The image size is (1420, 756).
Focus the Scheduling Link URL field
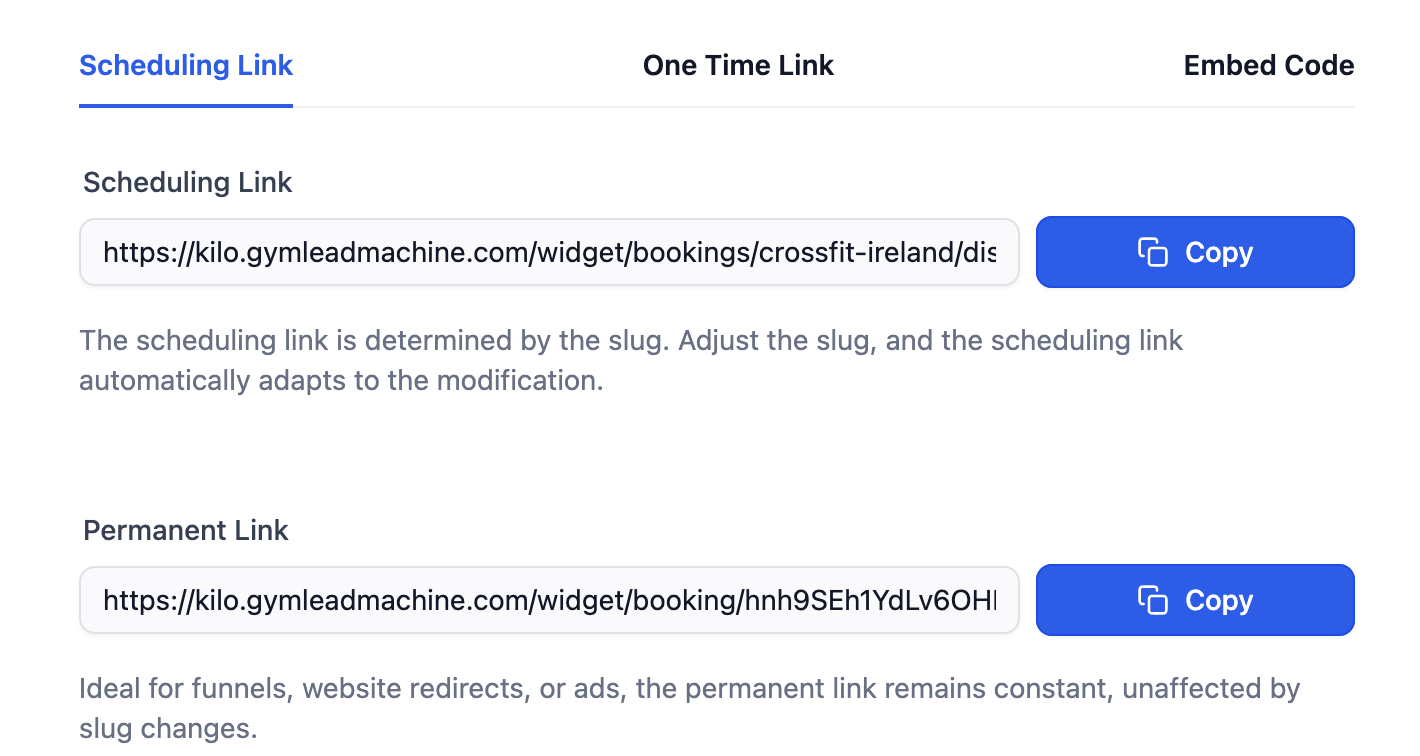click(x=549, y=252)
